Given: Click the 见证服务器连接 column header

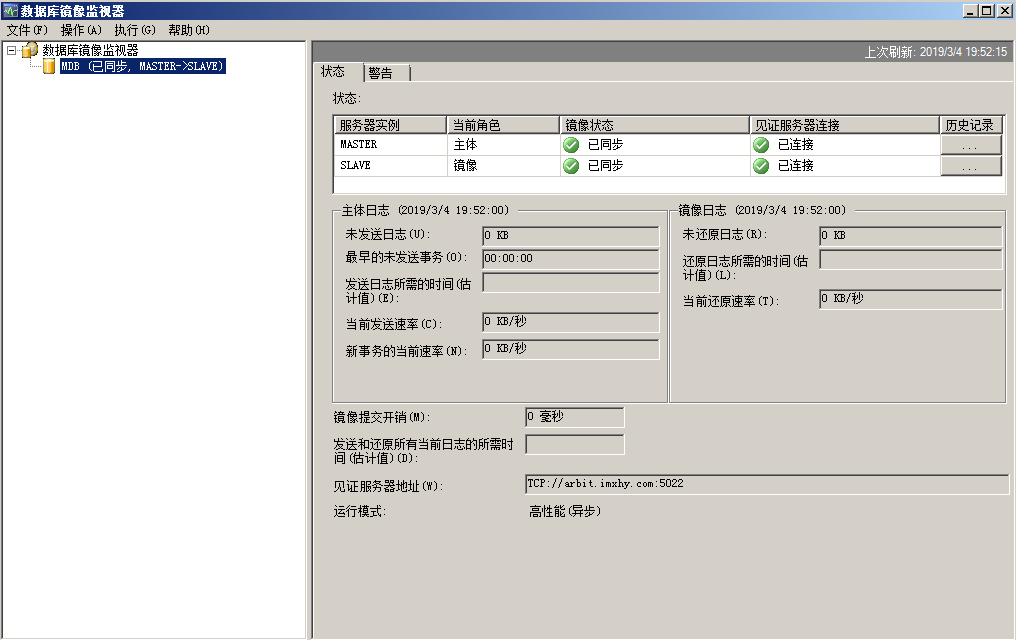Looking at the screenshot, I should click(x=844, y=124).
